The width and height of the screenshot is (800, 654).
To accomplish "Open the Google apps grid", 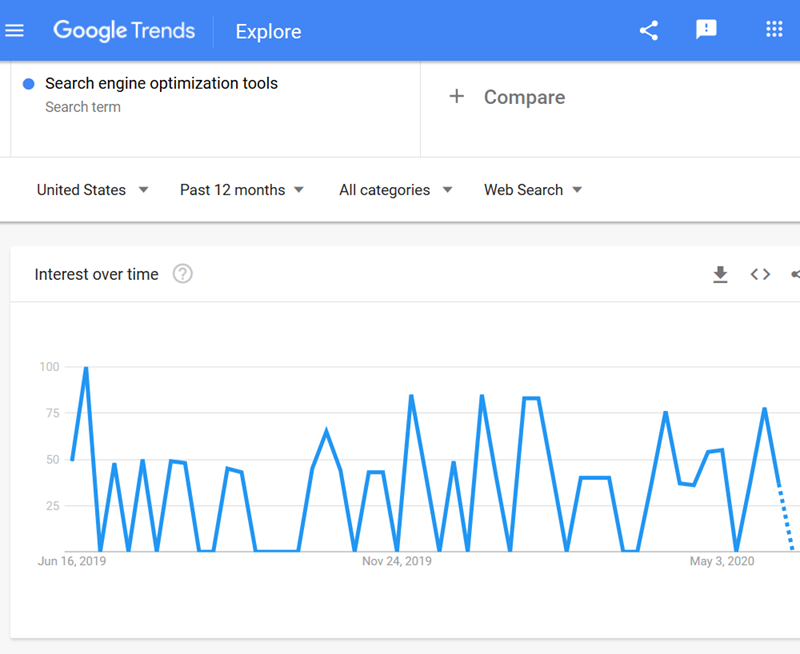I will coord(774,30).
